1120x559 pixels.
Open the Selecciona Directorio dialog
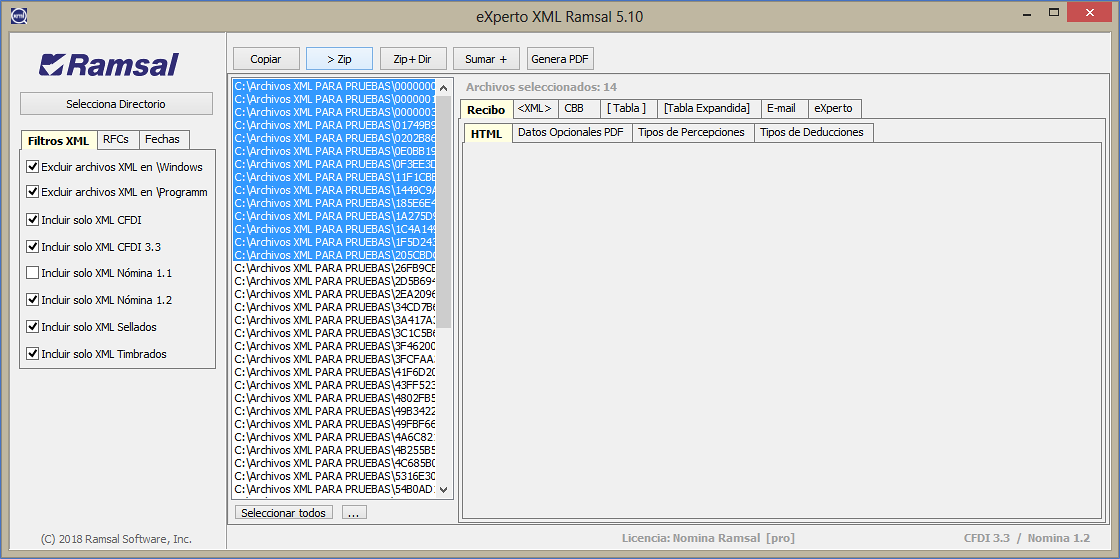116,104
